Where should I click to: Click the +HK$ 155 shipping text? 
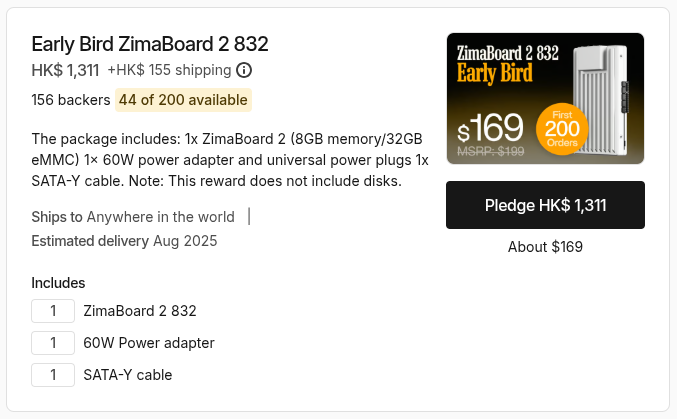point(168,70)
